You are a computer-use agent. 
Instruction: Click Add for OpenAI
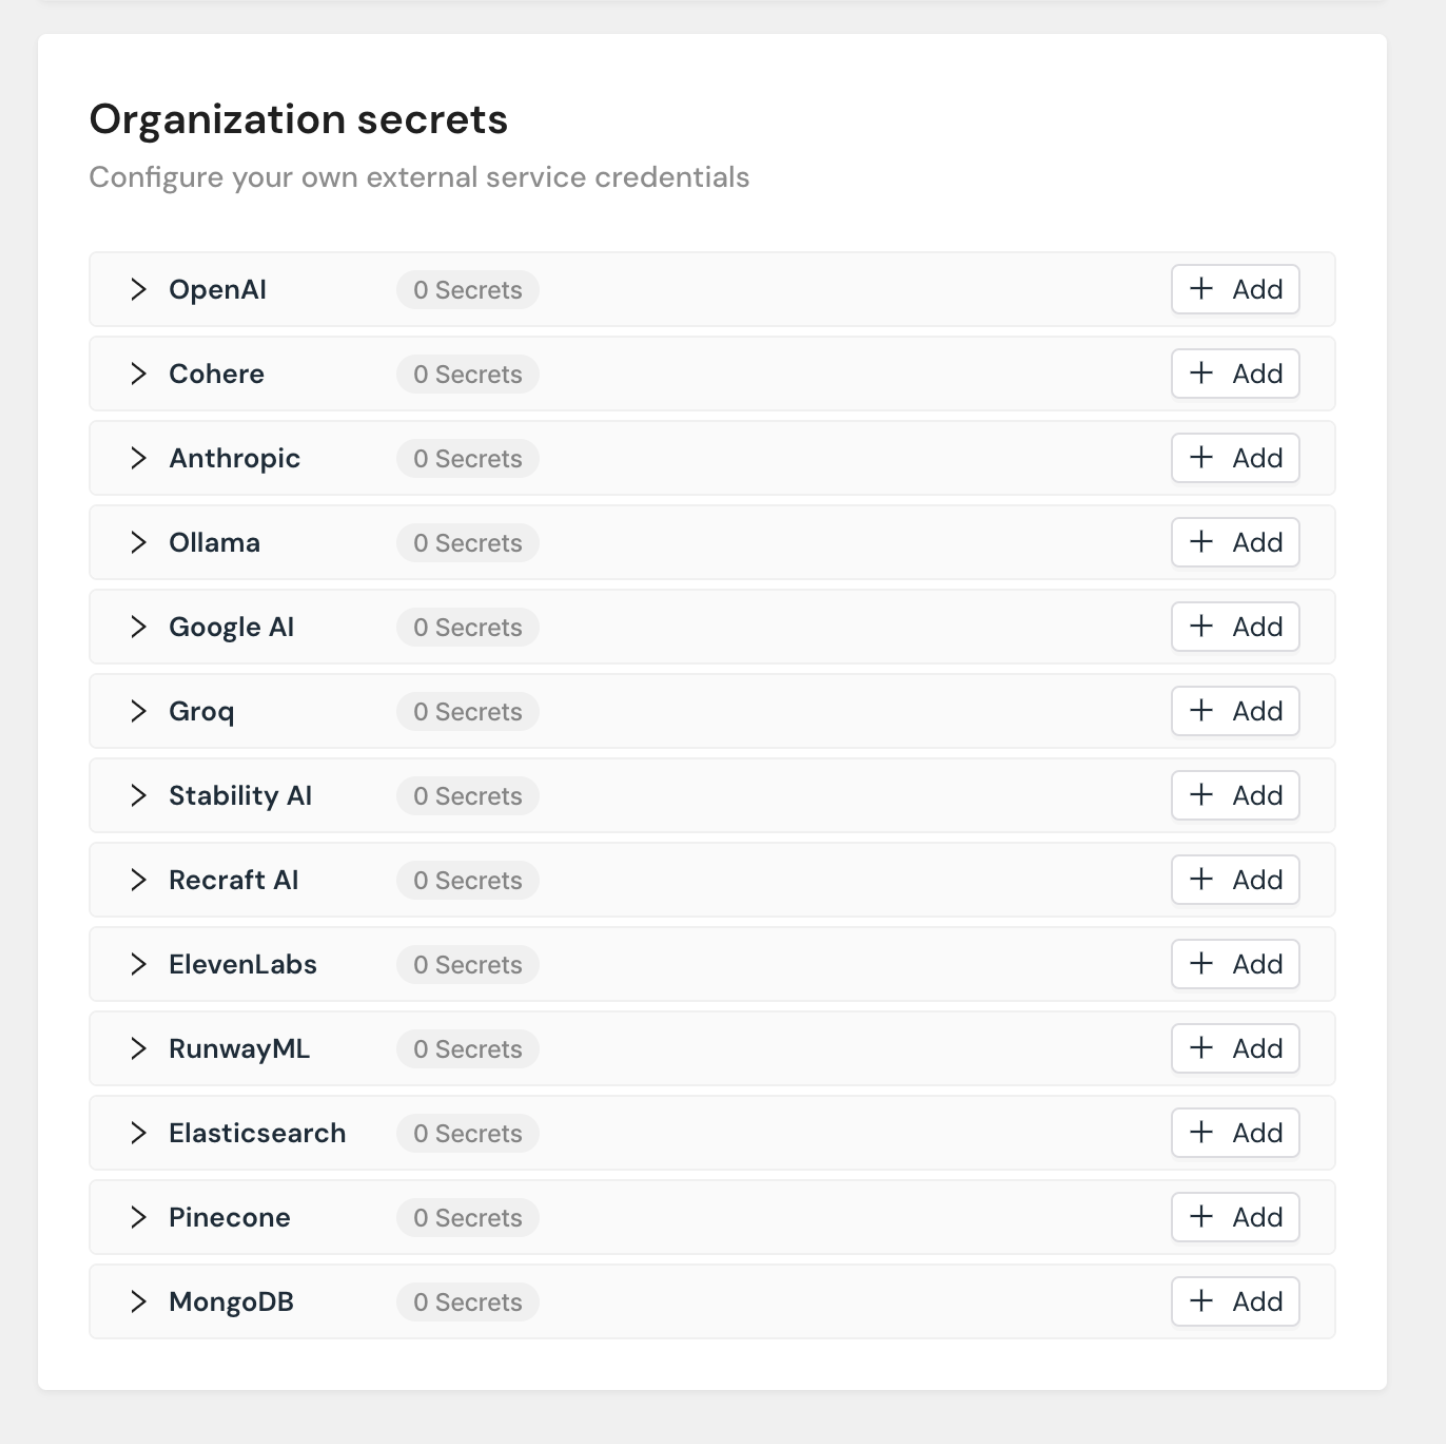[1235, 290]
